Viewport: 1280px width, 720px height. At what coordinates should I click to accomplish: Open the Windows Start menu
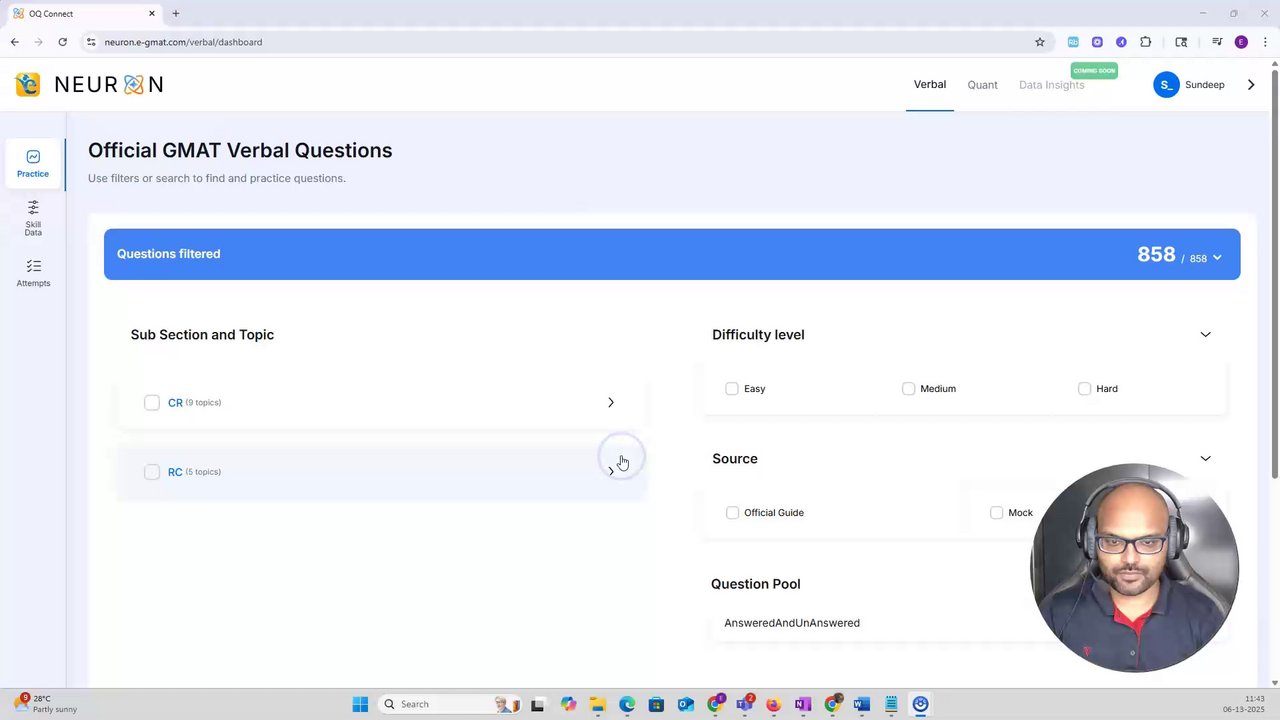(360, 704)
